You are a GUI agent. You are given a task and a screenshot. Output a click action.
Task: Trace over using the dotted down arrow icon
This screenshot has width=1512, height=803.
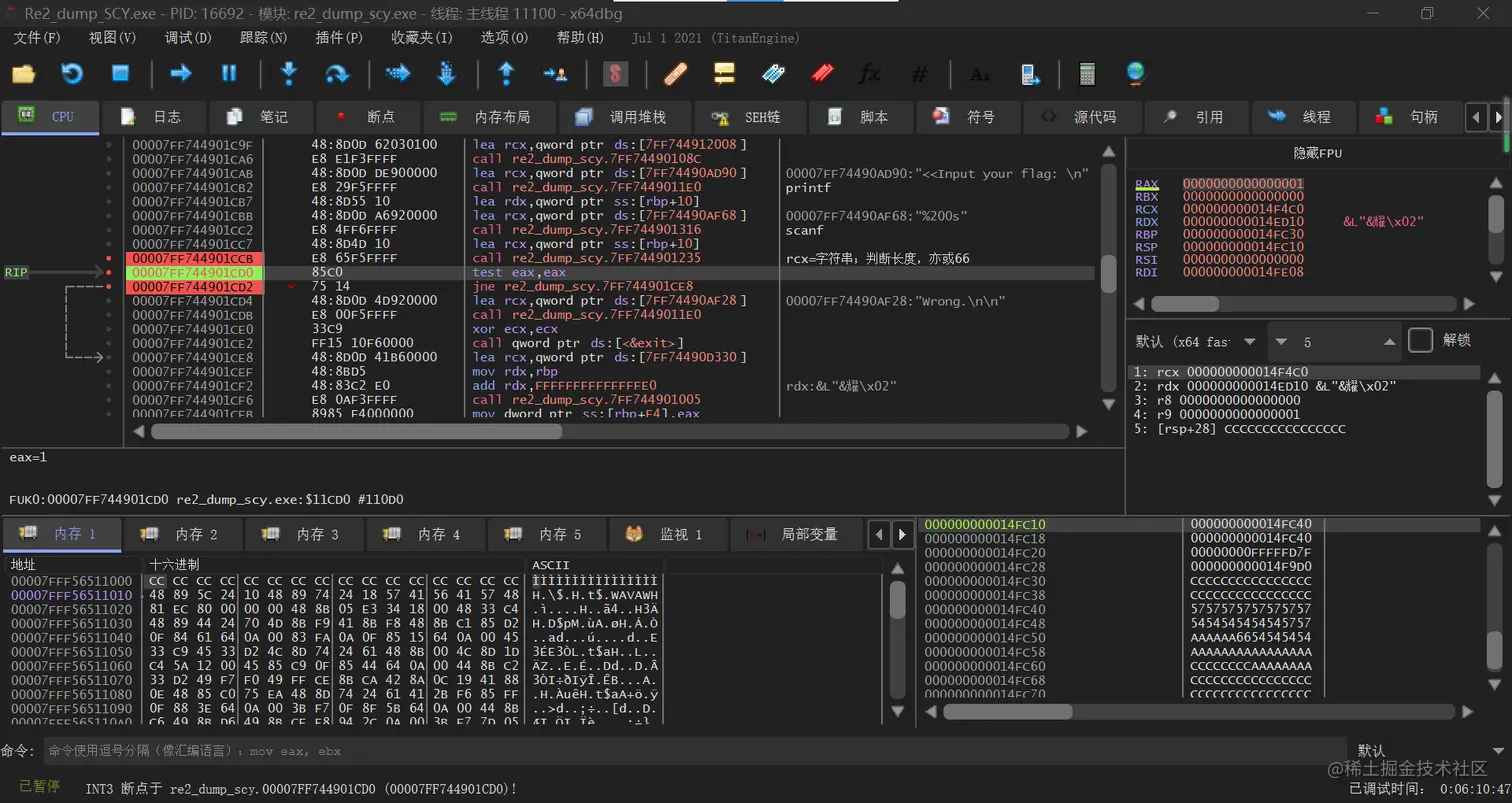447,74
